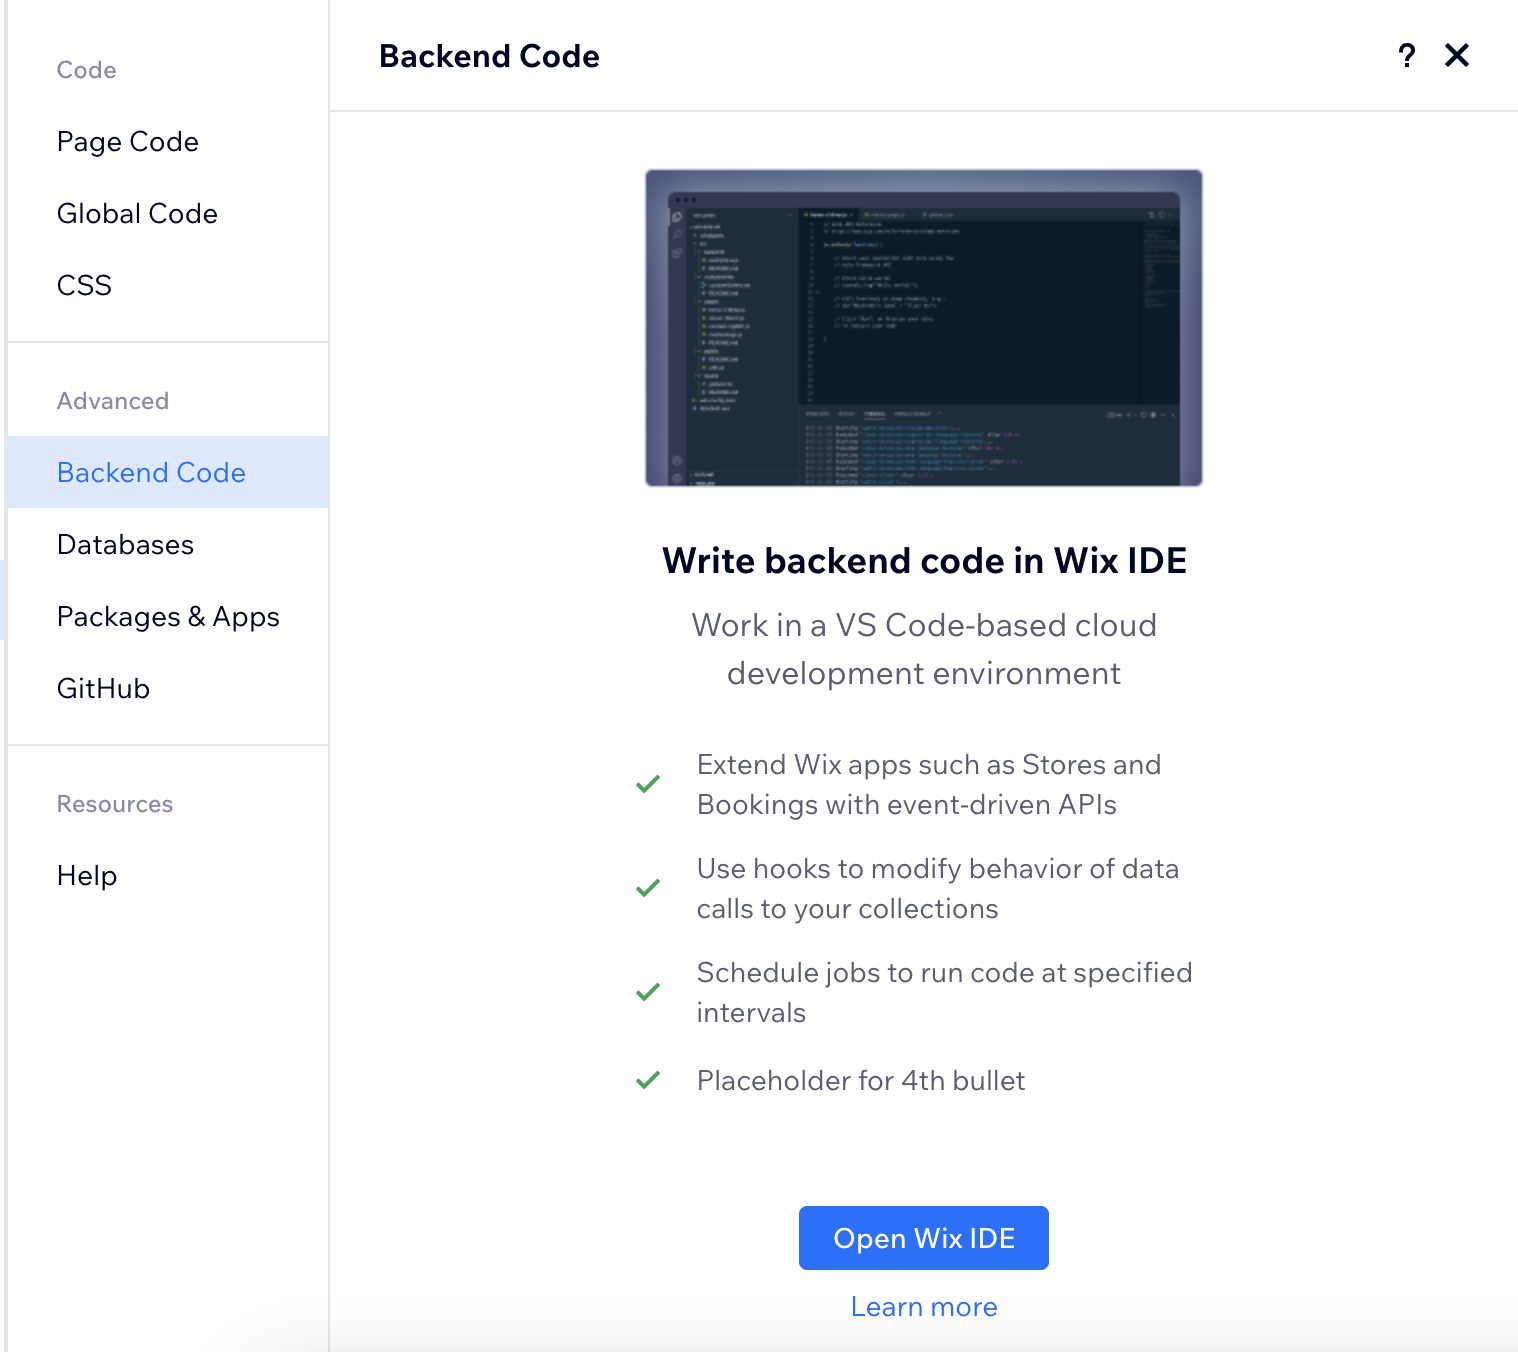Click the 'Write backend code in Wix IDE' heading
This screenshot has width=1518, height=1352.
tap(924, 561)
